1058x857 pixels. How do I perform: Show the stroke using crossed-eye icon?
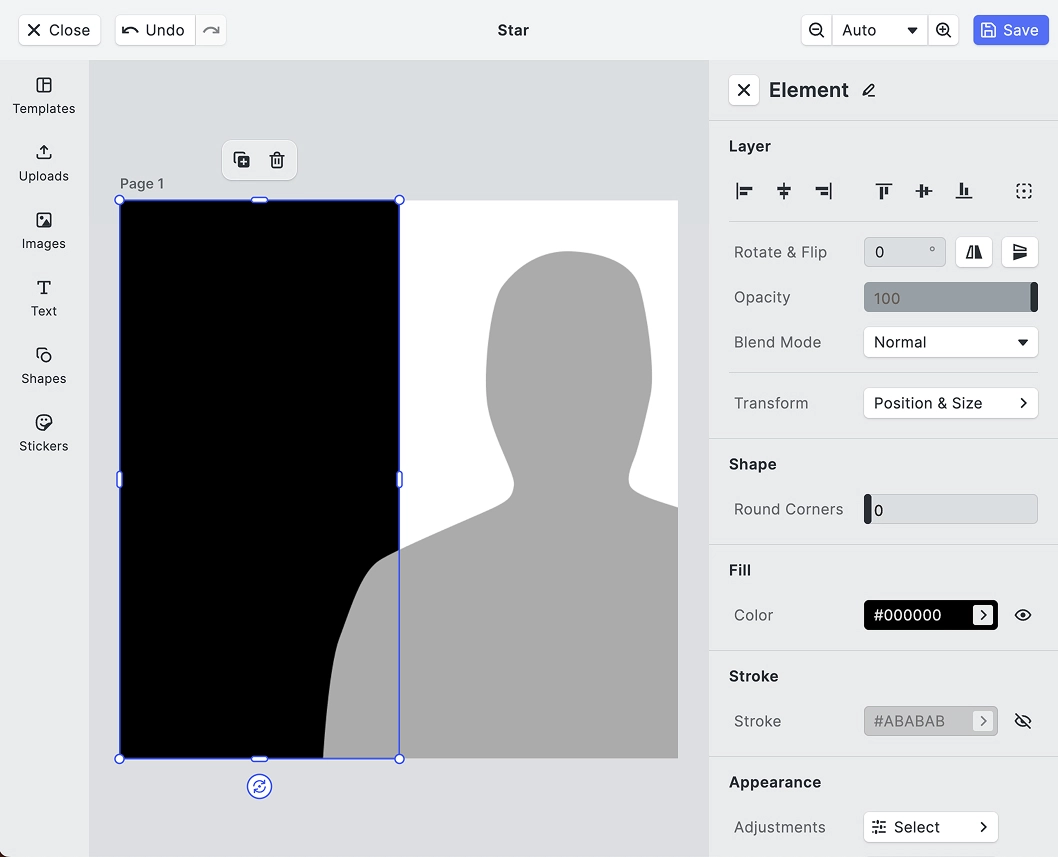[x=1022, y=721]
